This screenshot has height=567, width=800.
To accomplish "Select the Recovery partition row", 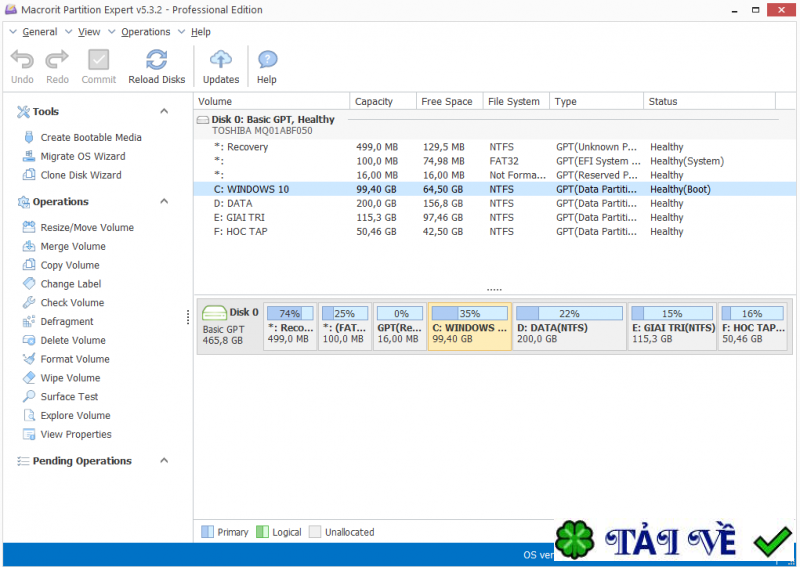I will [494, 147].
